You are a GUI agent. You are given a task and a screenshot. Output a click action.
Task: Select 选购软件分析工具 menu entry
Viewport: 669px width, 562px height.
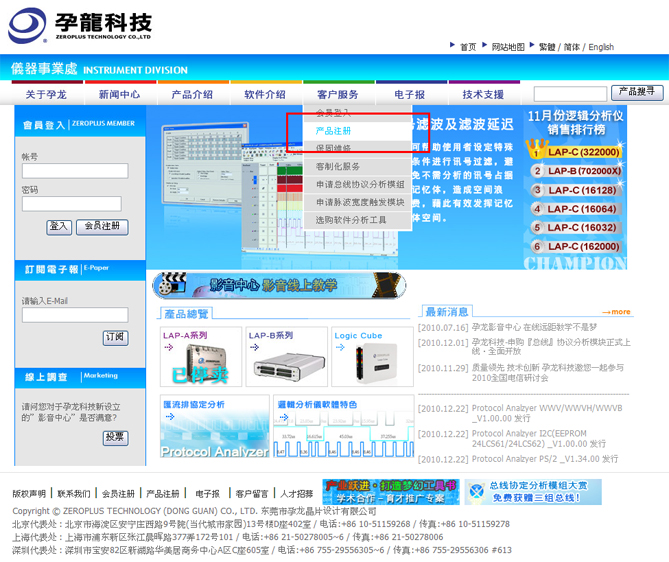coord(358,220)
